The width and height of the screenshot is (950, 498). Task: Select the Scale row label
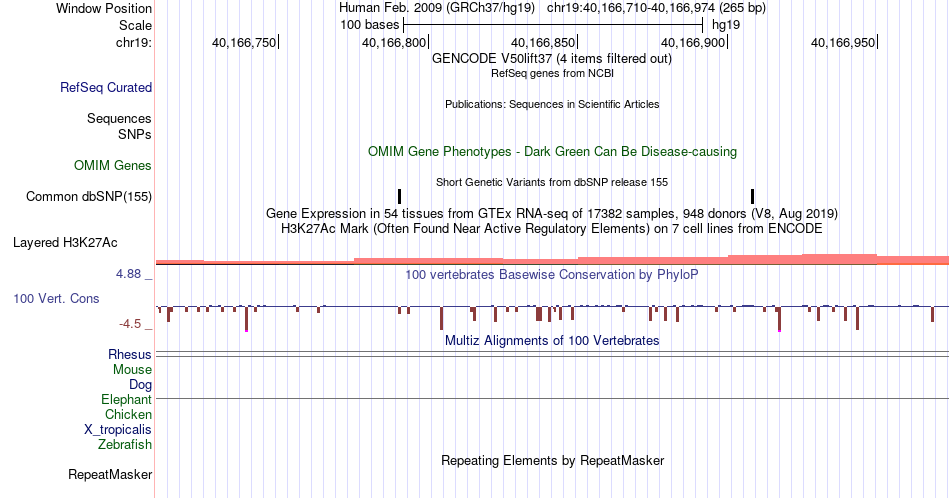(135, 25)
